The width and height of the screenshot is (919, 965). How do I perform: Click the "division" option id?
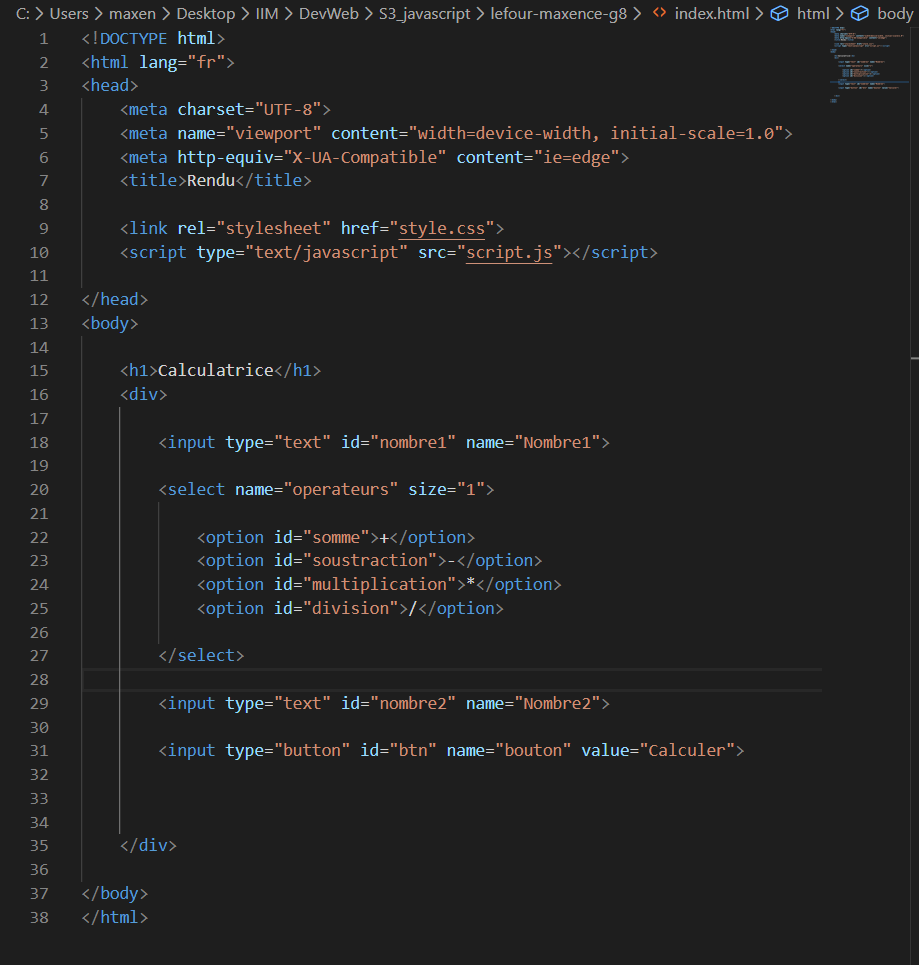pyautogui.click(x=350, y=609)
